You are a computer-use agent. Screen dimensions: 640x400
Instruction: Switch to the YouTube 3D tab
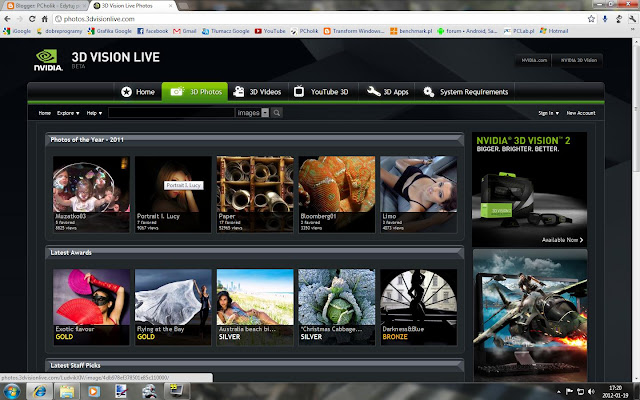pyautogui.click(x=322, y=92)
